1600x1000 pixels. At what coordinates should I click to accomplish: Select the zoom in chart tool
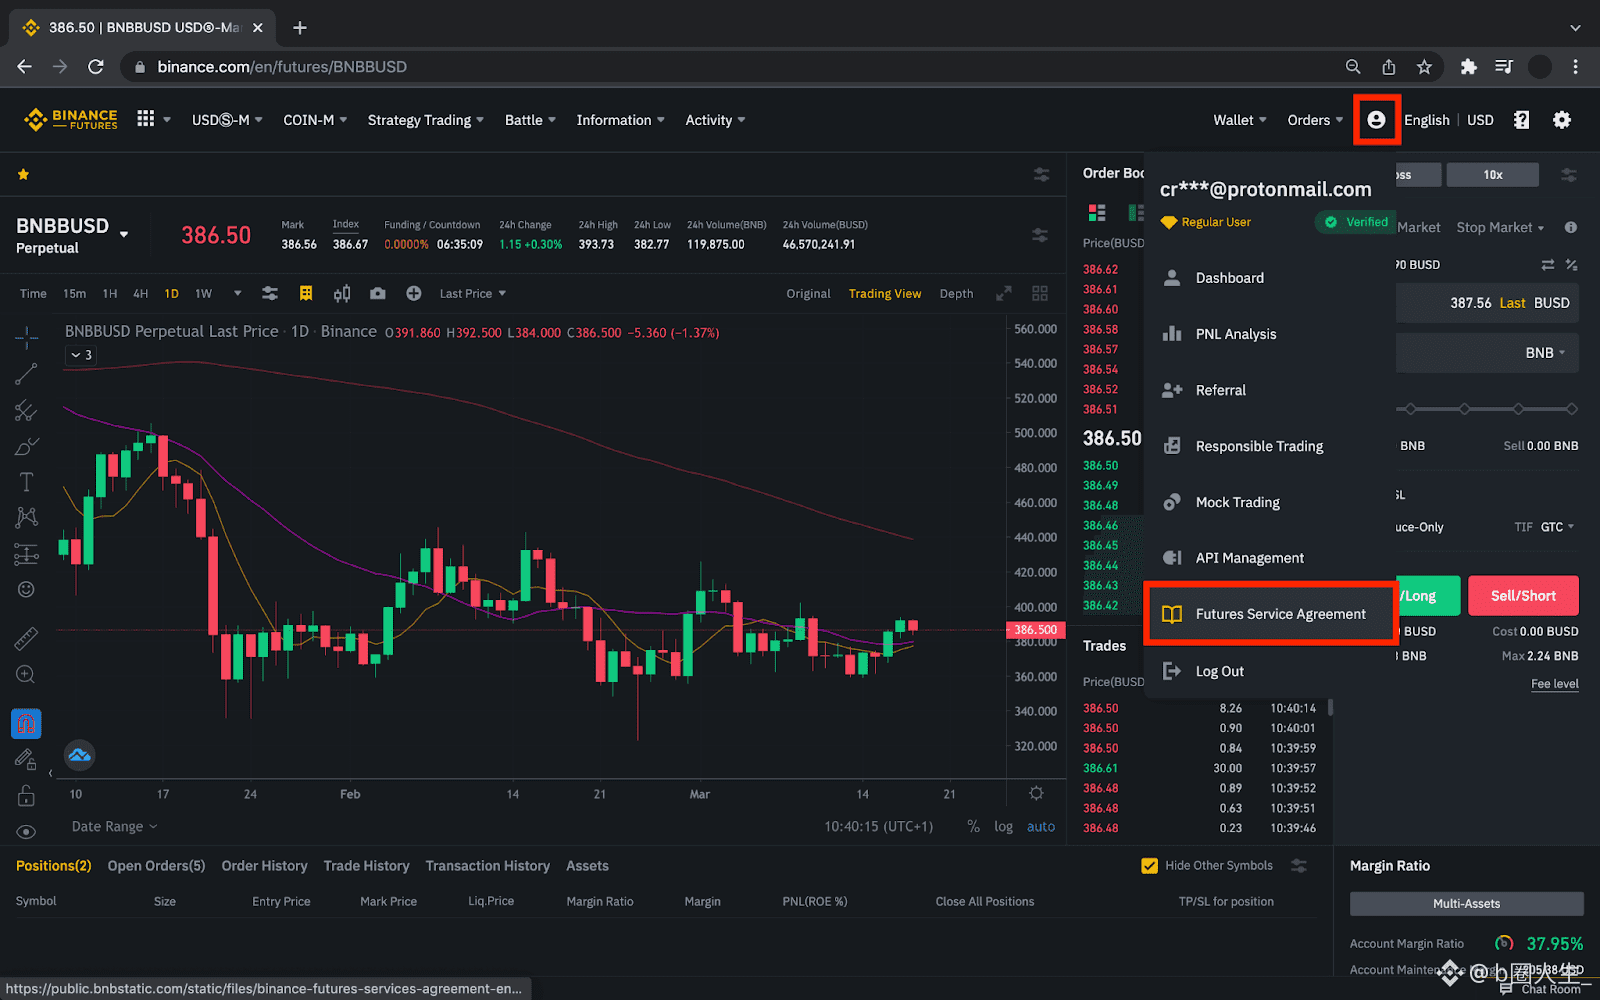[26, 675]
